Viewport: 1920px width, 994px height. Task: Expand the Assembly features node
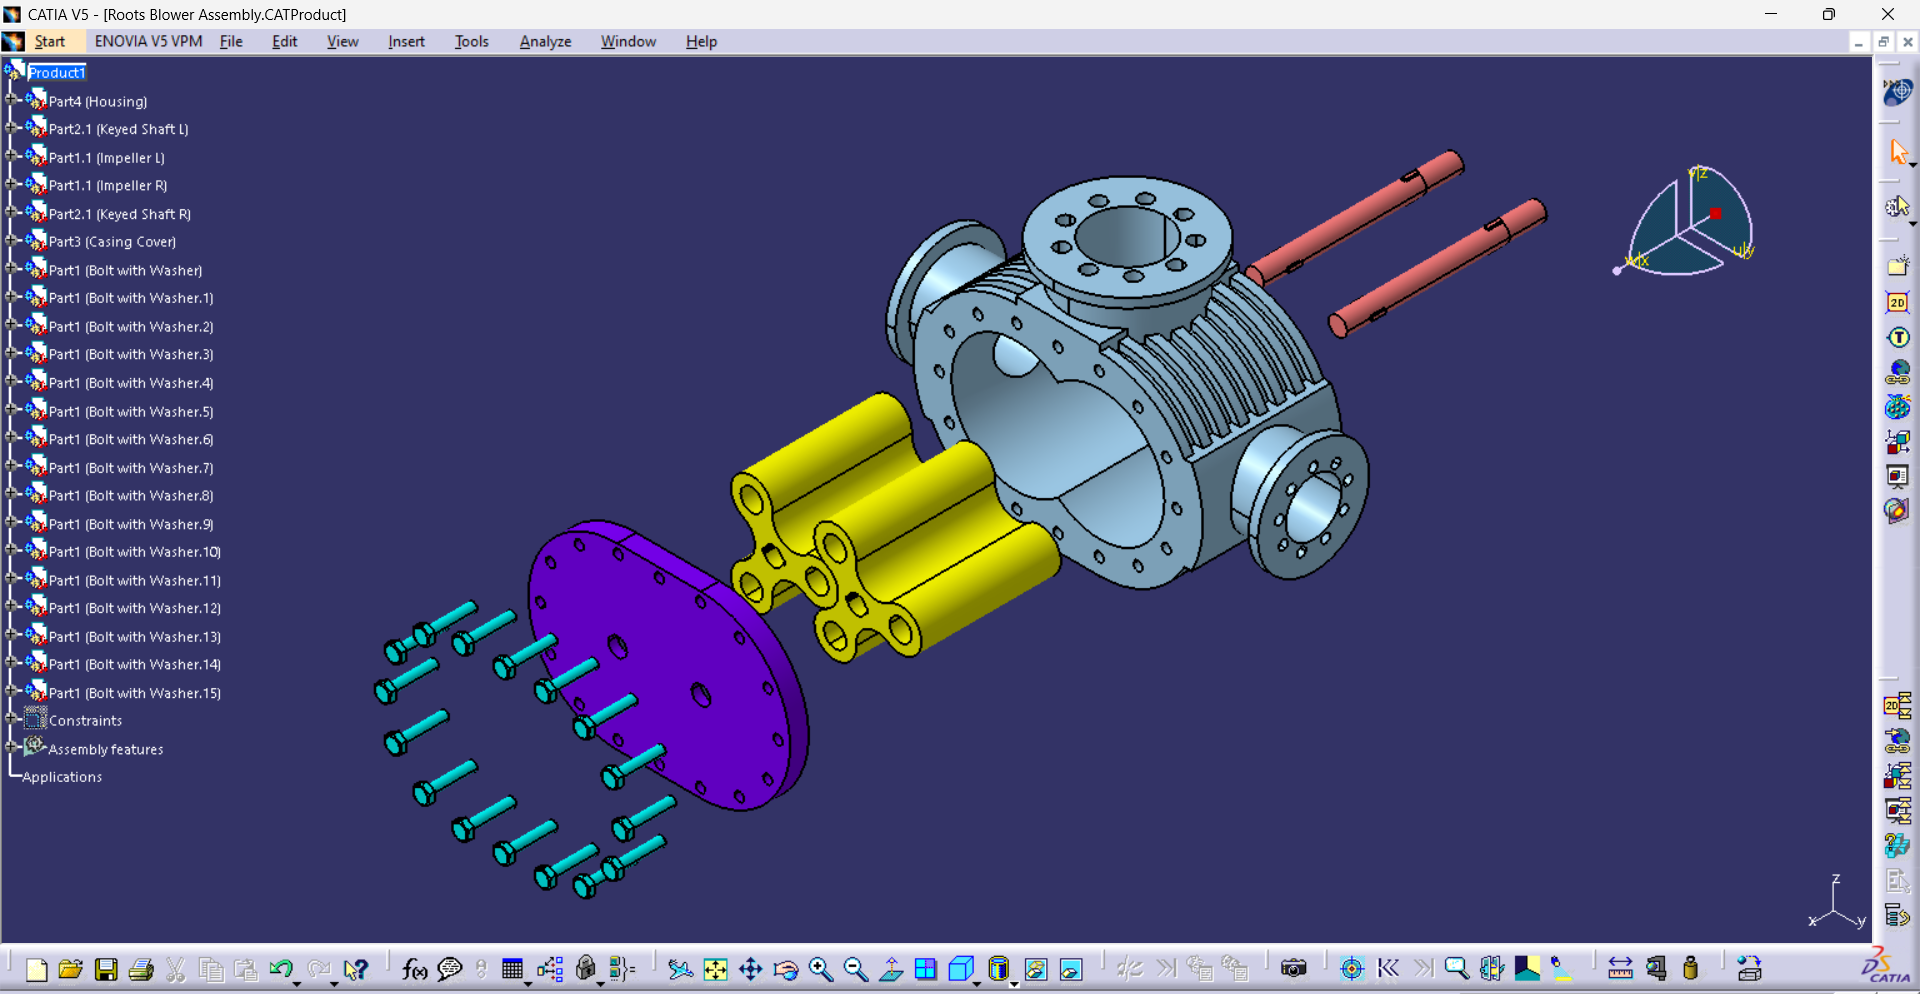point(11,747)
